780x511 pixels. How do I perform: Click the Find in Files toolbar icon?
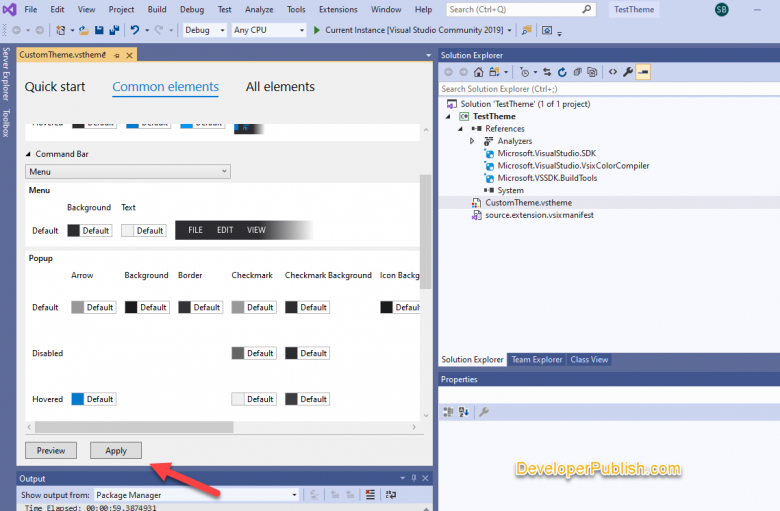pyautogui.click(x=526, y=30)
